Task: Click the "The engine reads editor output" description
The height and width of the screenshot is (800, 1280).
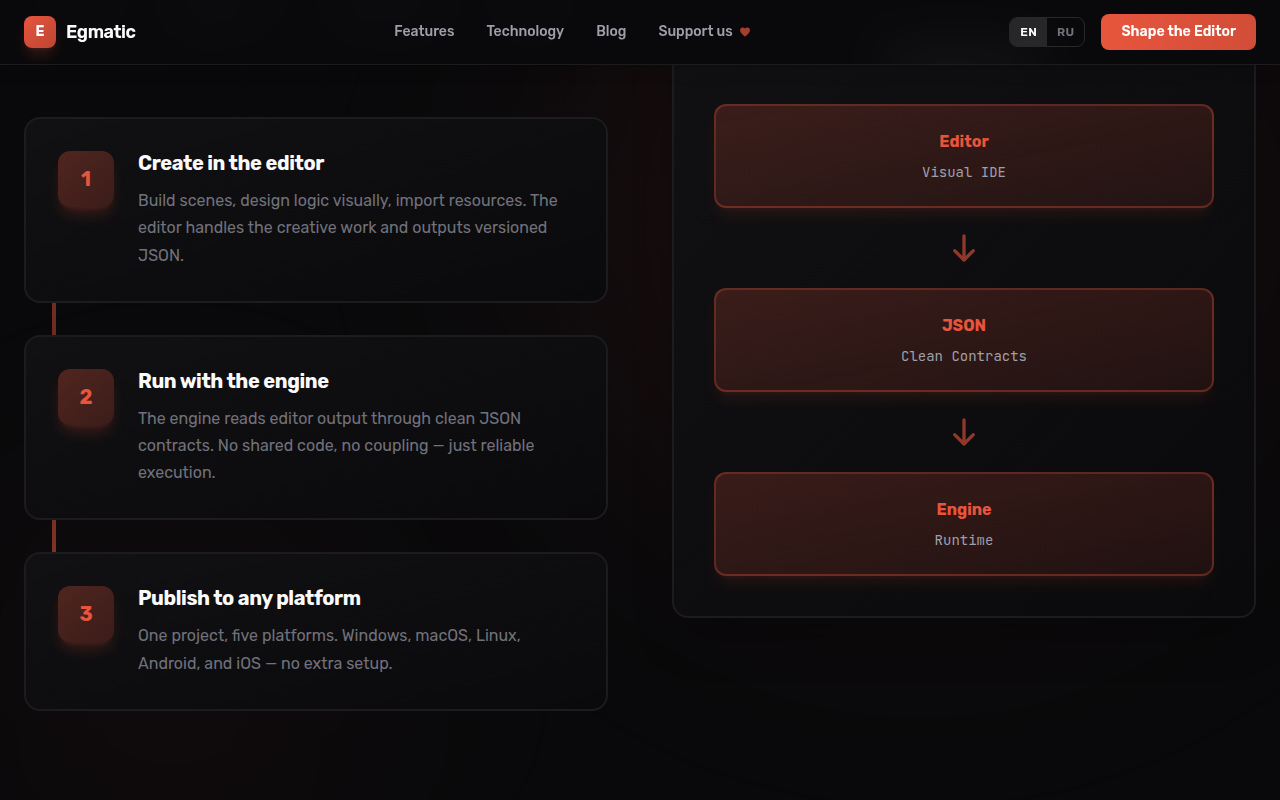Action: [x=336, y=445]
